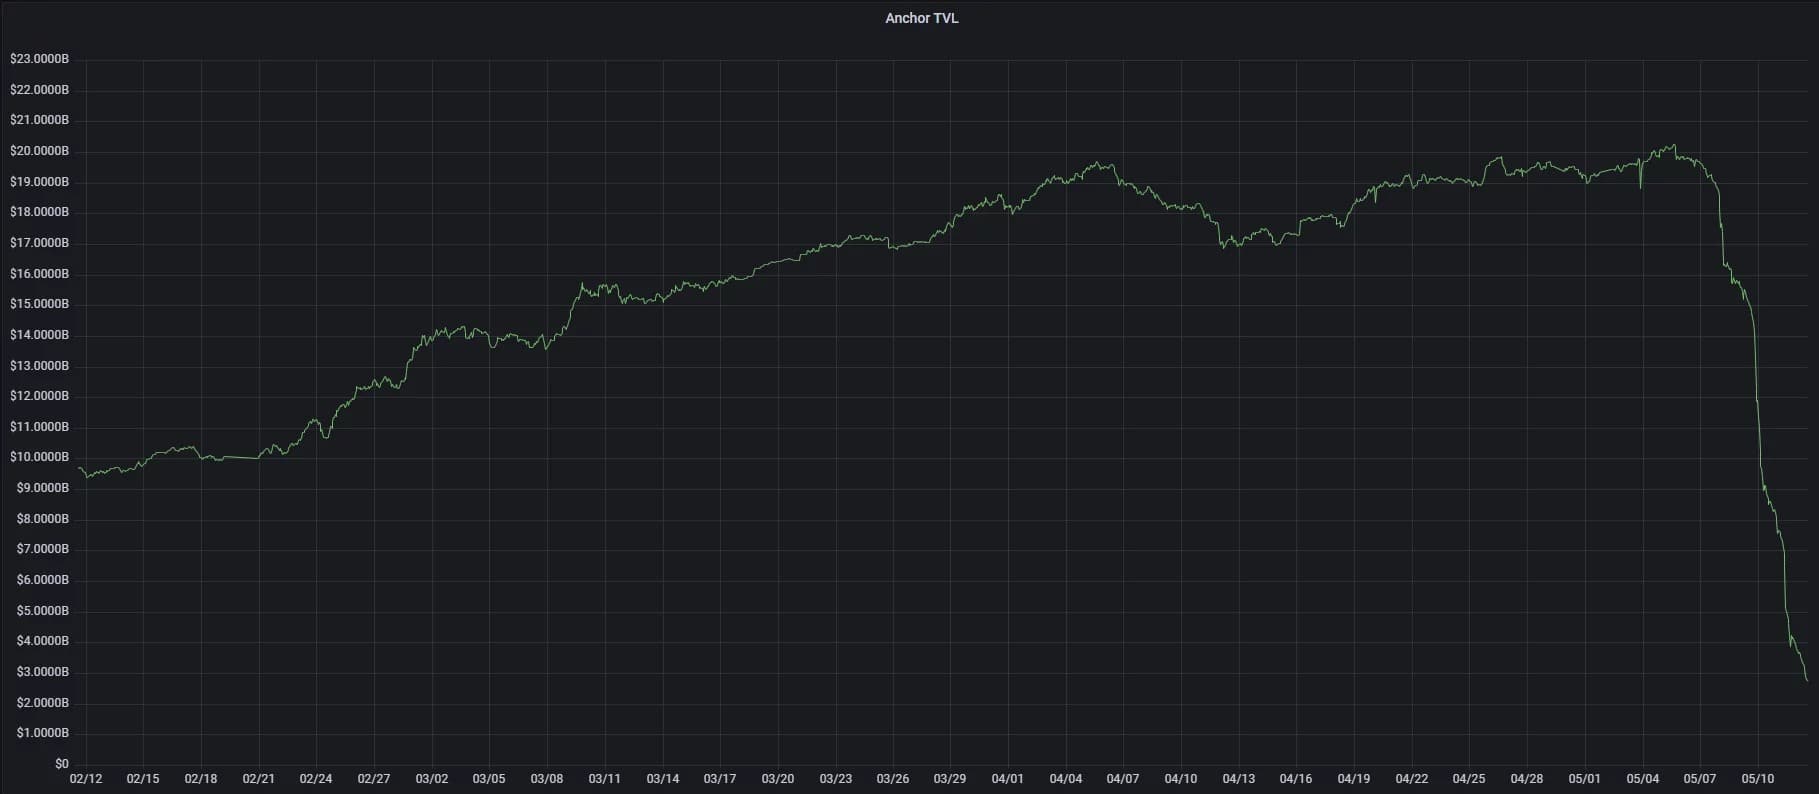
Task: Select the $6.0000B y-axis label
Action: click(x=42, y=580)
